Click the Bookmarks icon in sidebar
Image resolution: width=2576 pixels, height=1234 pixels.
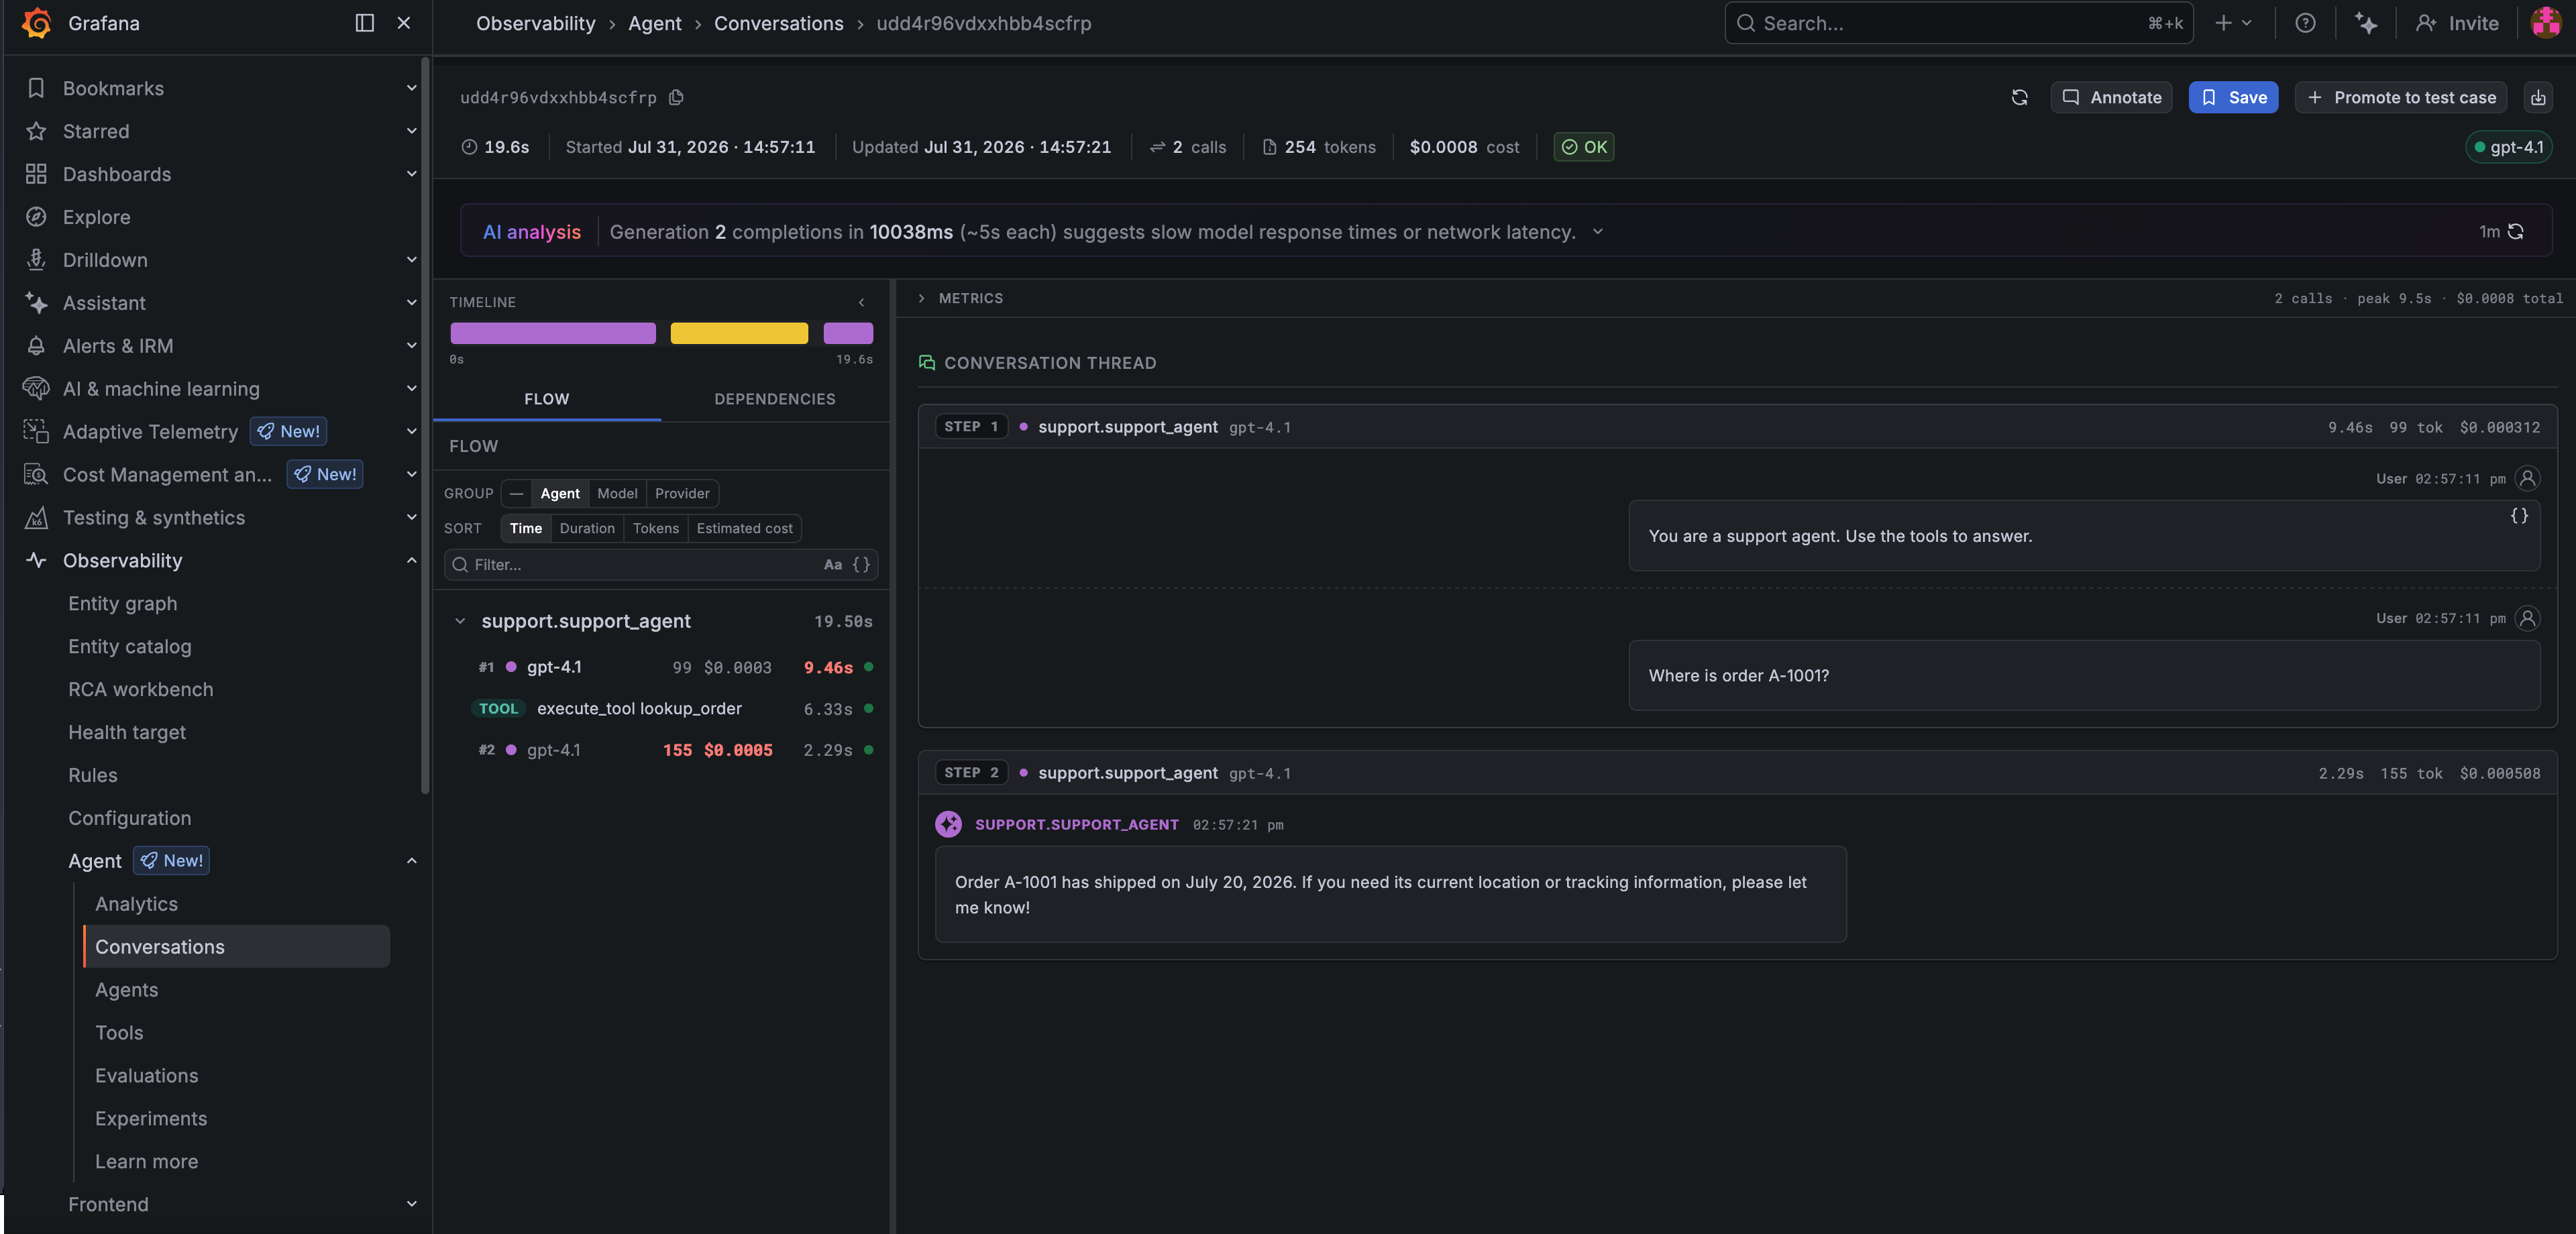click(36, 88)
